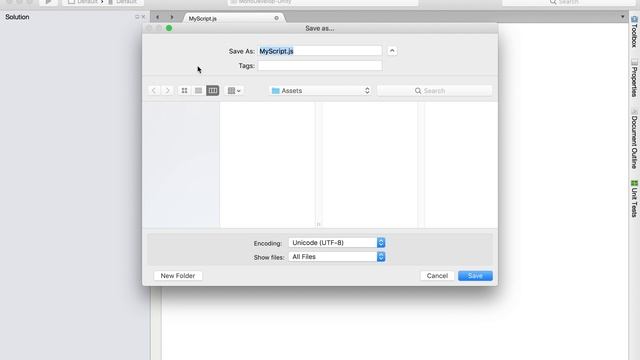Open the Document Outline side panel
The height and width of the screenshot is (360, 640).
634,139
